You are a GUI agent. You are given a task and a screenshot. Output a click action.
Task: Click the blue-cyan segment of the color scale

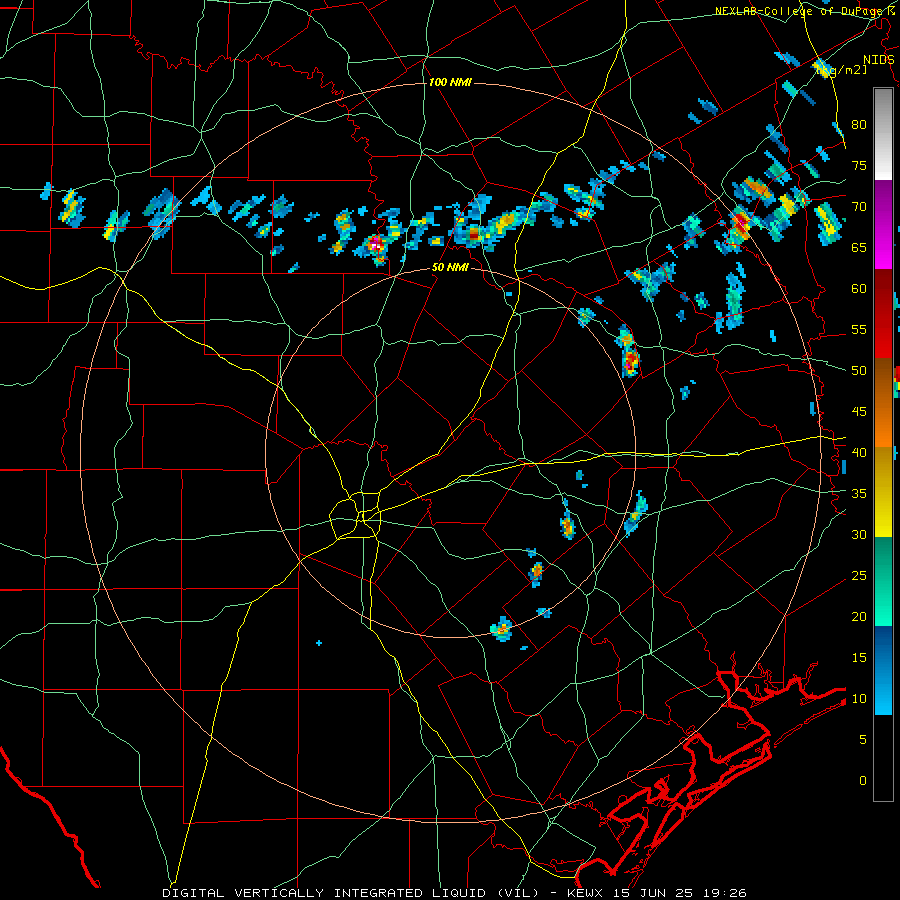coord(883,670)
